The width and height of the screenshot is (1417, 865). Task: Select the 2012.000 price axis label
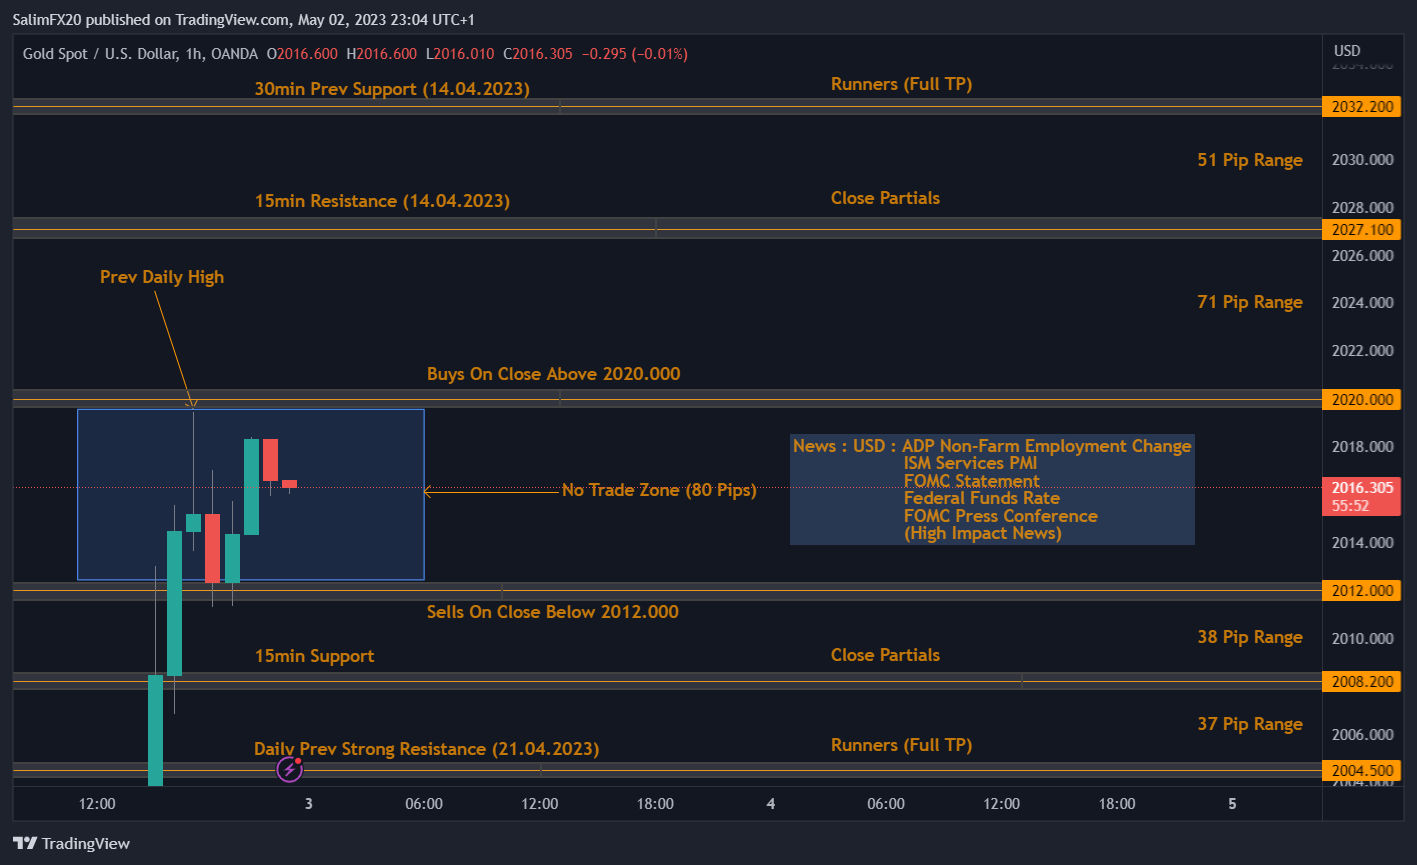(x=1360, y=591)
